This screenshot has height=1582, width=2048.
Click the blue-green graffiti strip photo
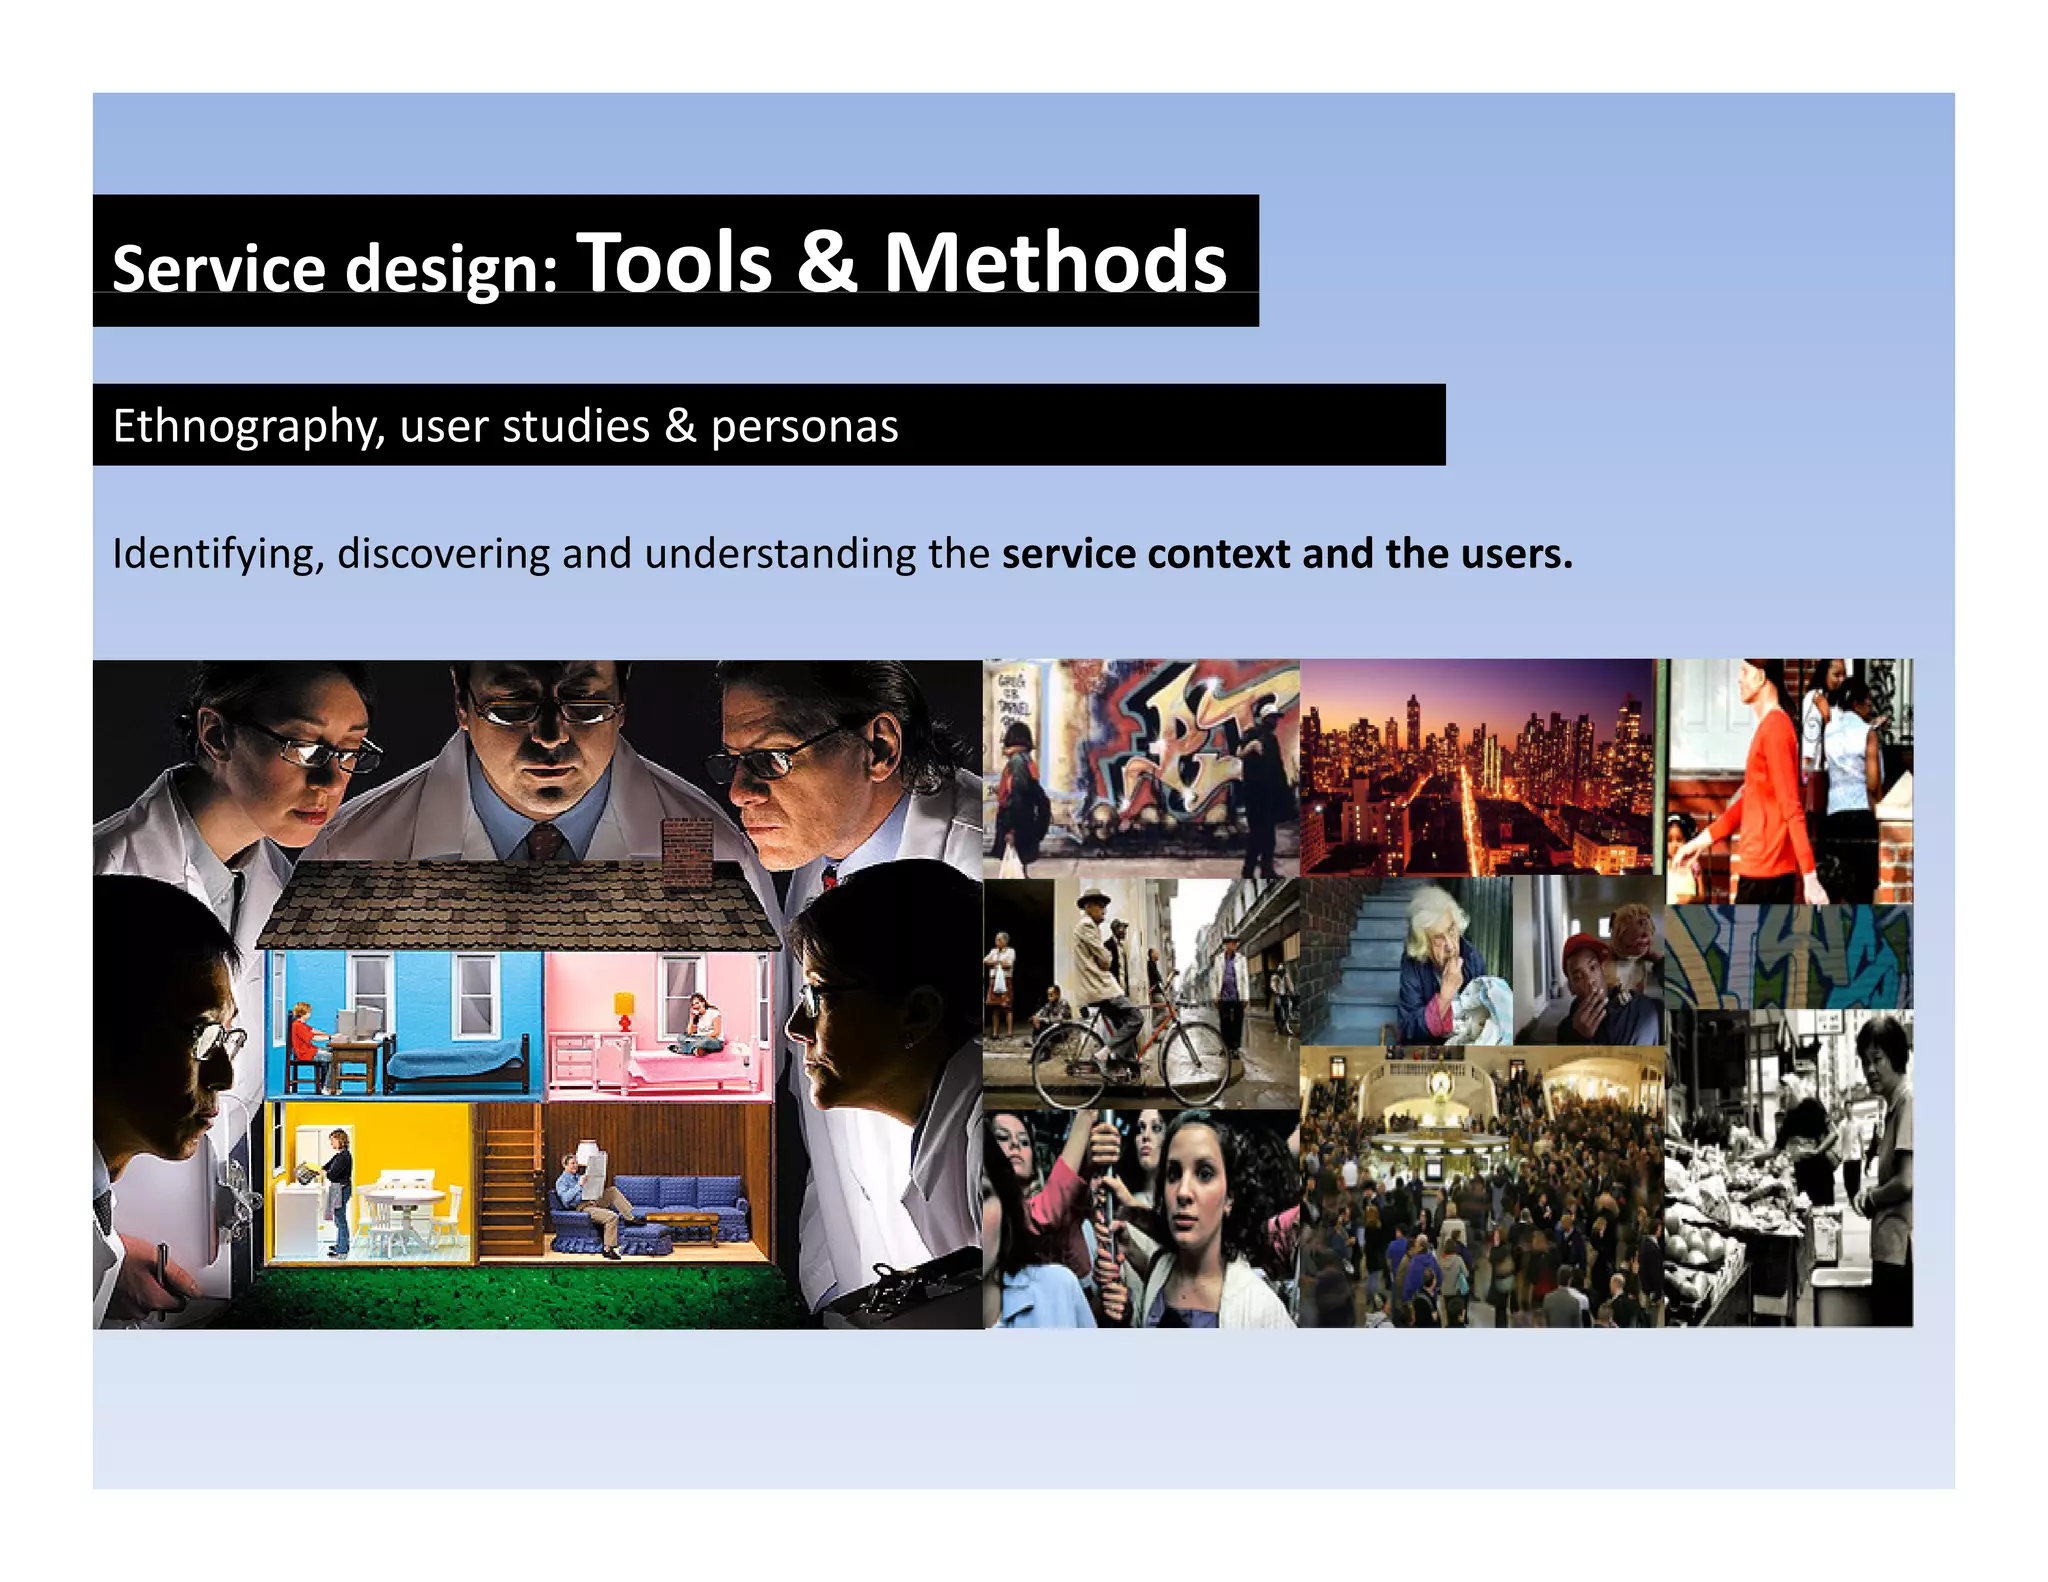coord(1789,956)
